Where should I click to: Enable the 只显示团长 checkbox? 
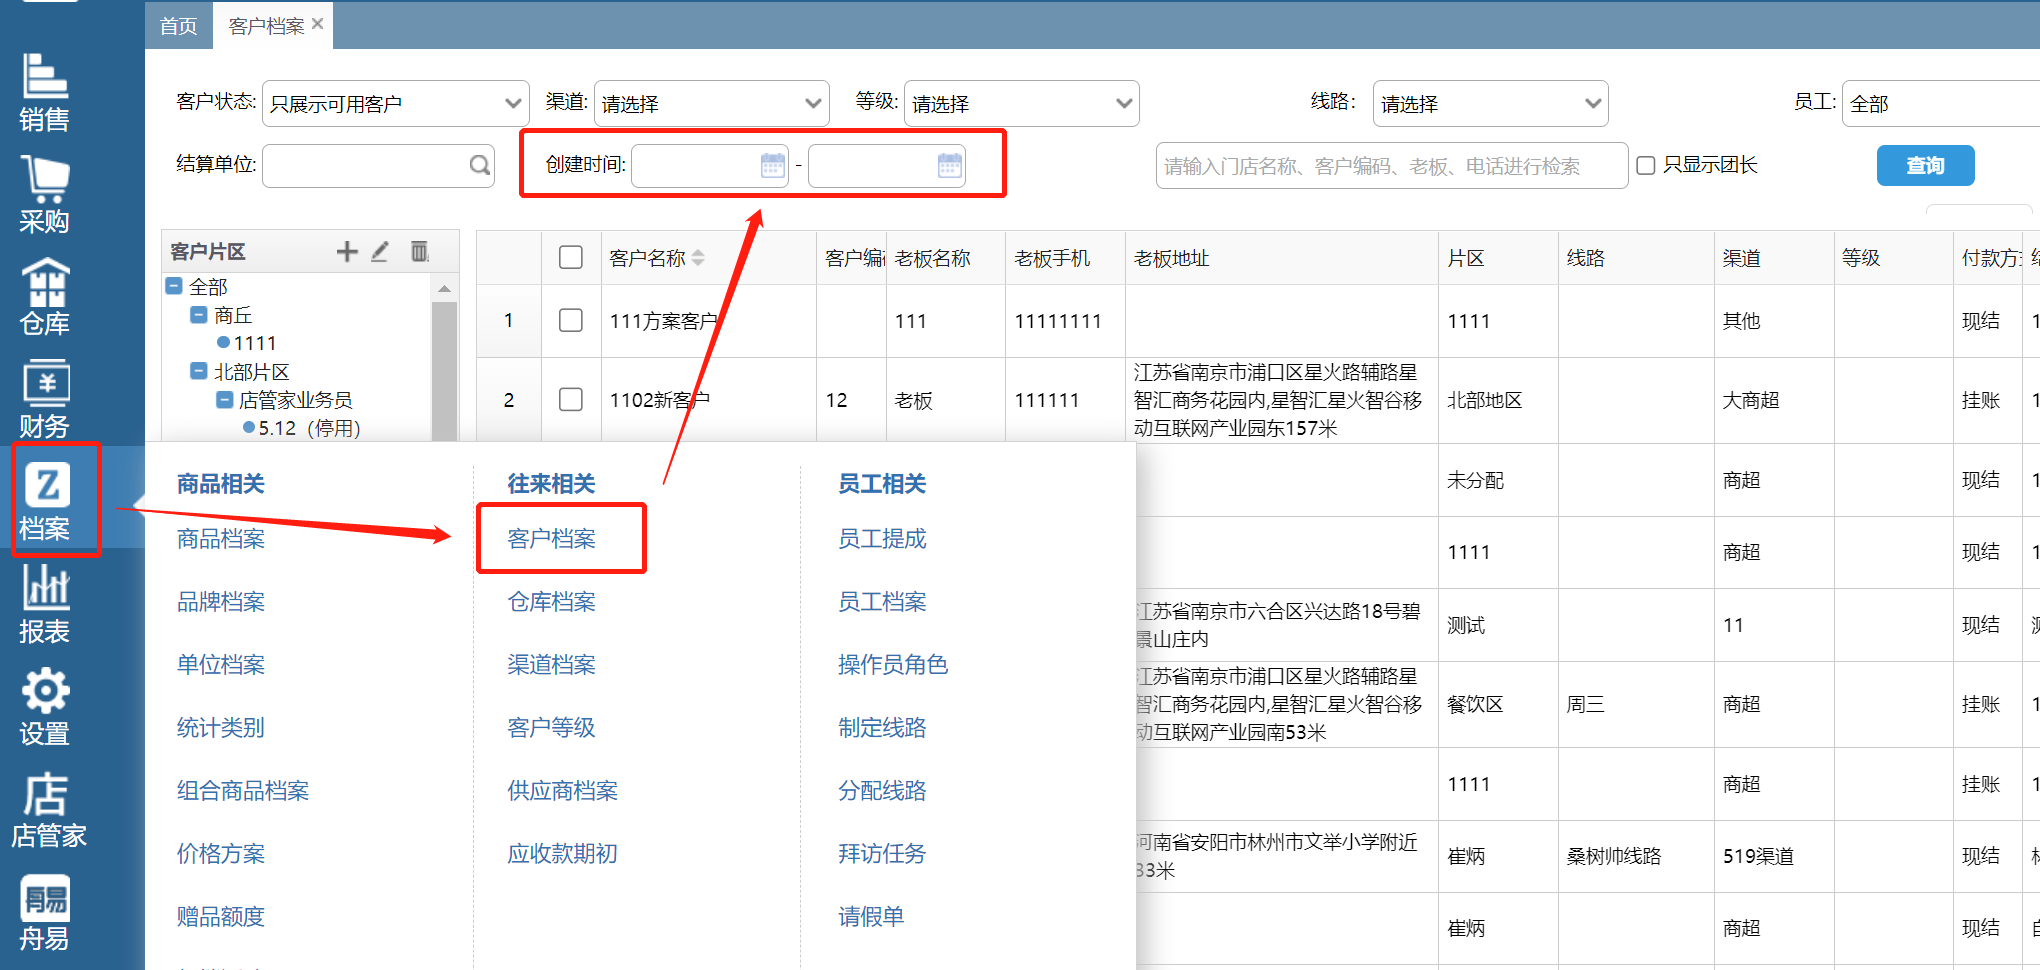click(x=1646, y=165)
